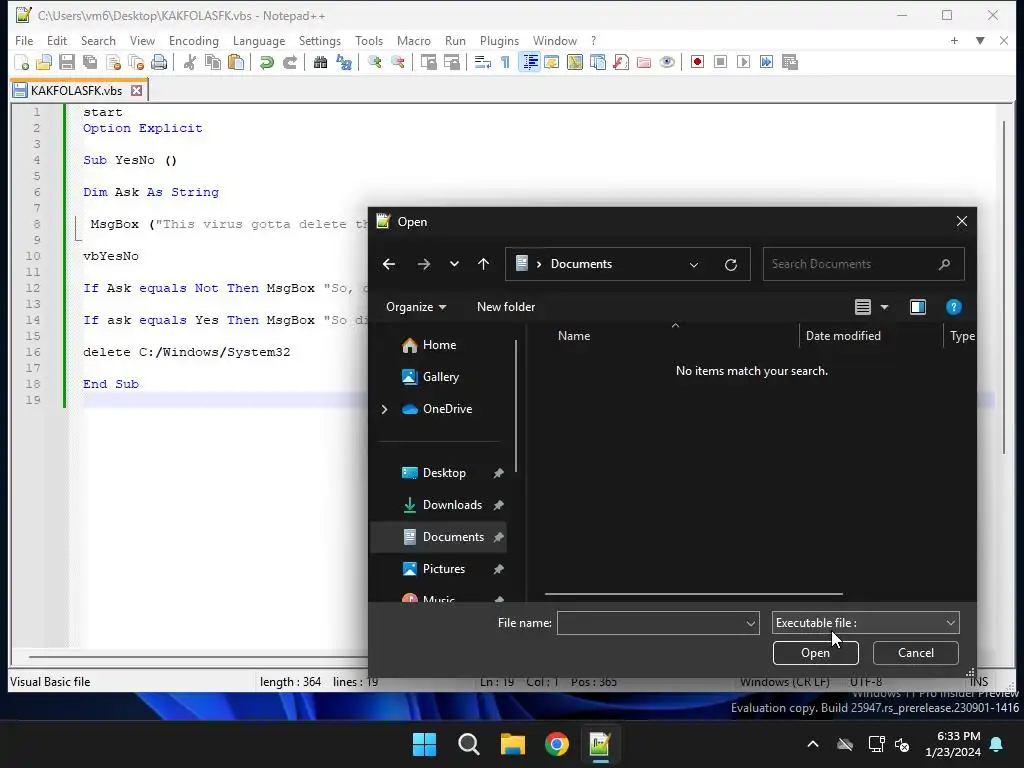
Task: Click the Synchronize vertical scrolling icon
Action: (x=428, y=62)
